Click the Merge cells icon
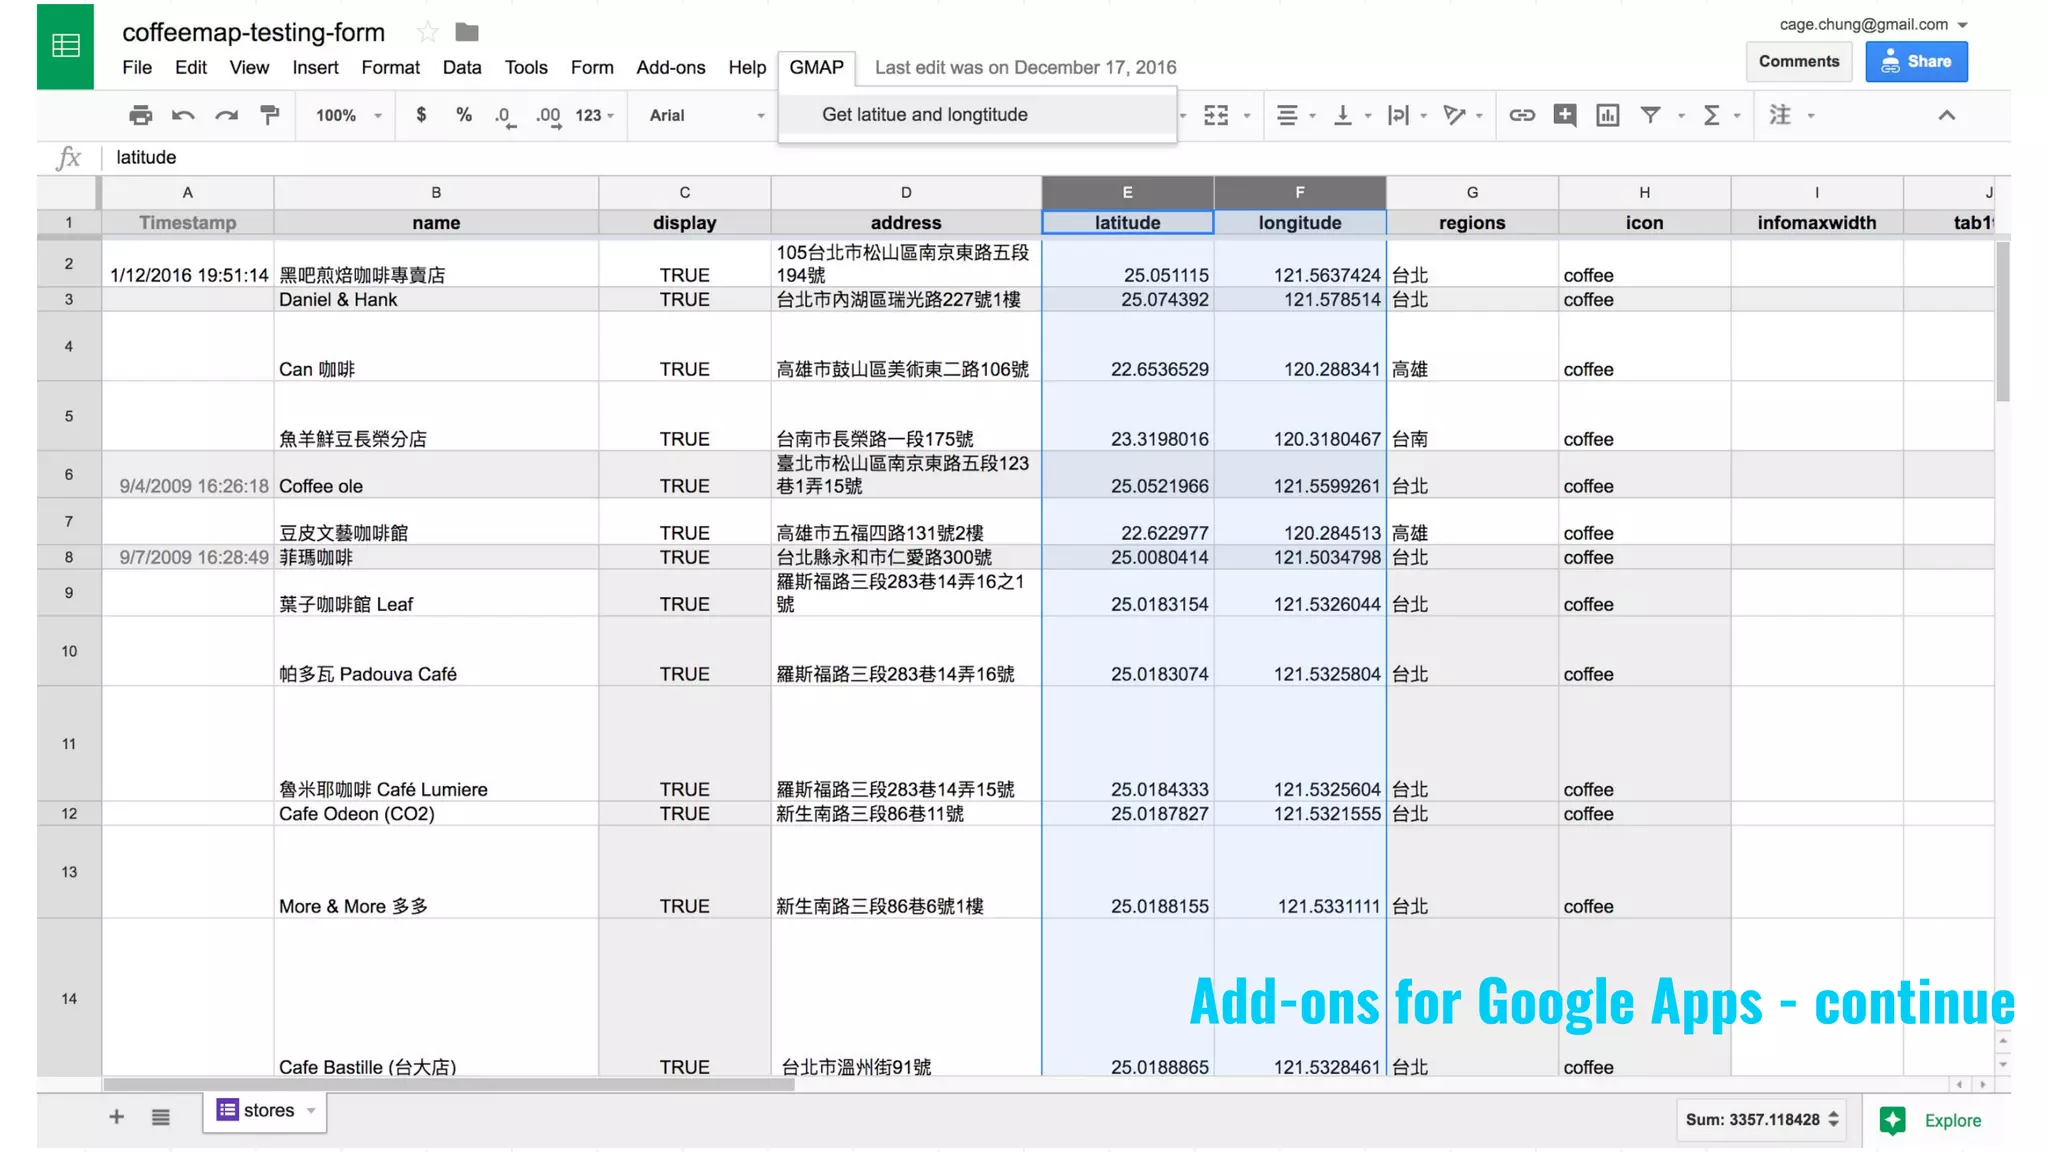This screenshot has height=1152, width=2048. [x=1216, y=115]
